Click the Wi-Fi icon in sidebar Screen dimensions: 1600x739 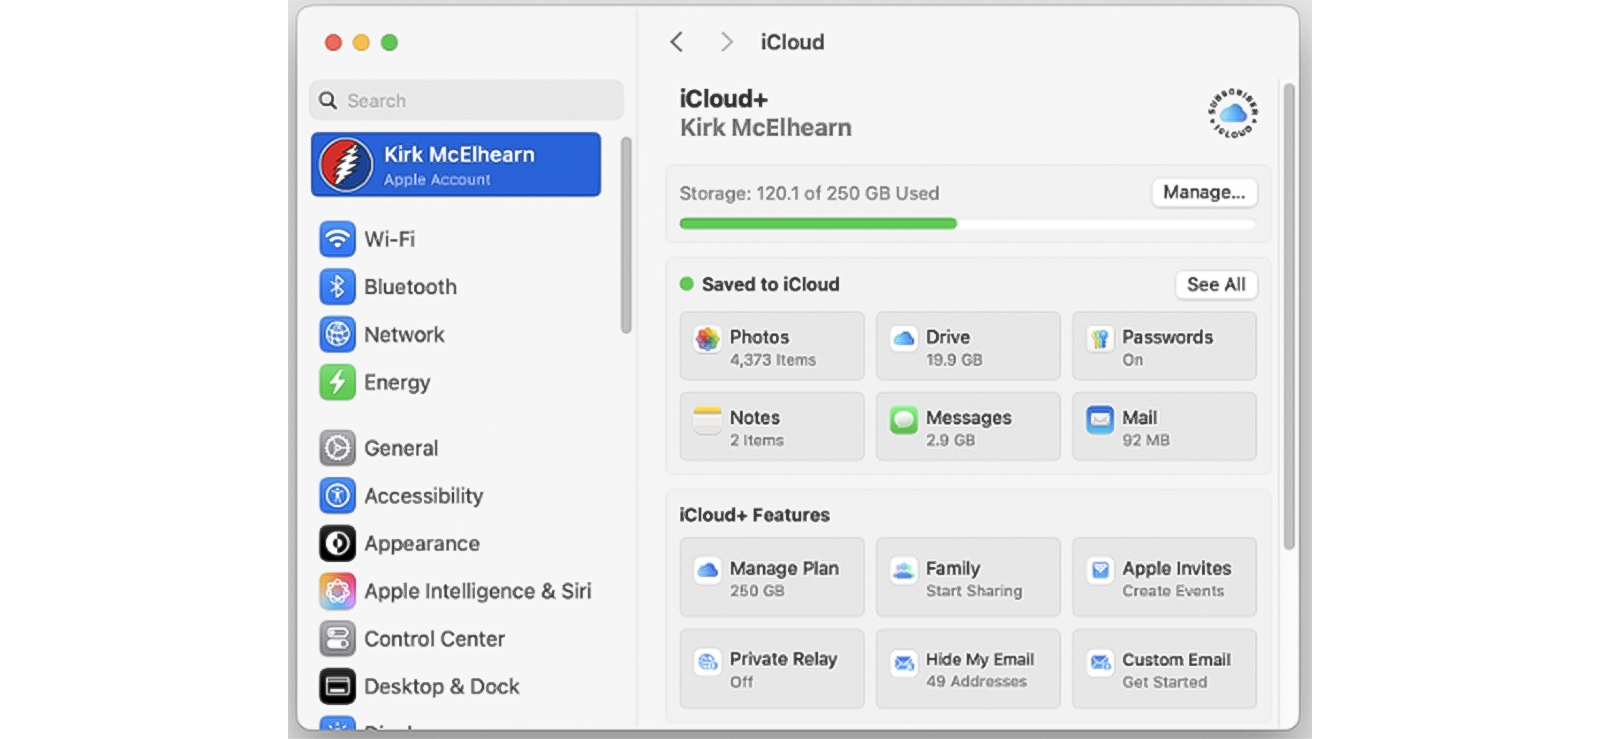(337, 239)
